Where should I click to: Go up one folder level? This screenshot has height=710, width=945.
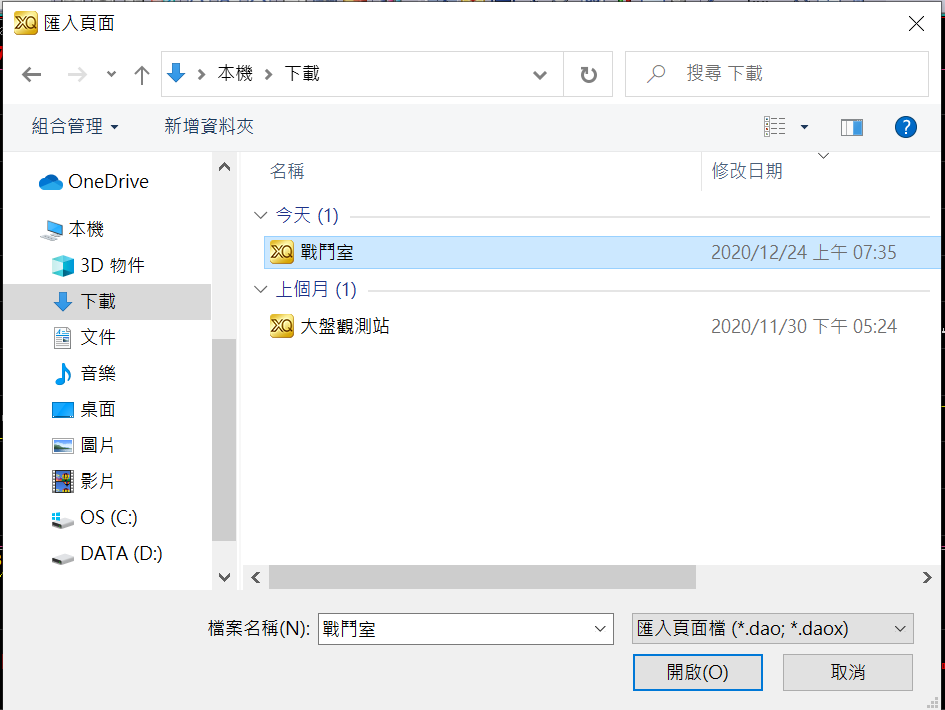(142, 75)
